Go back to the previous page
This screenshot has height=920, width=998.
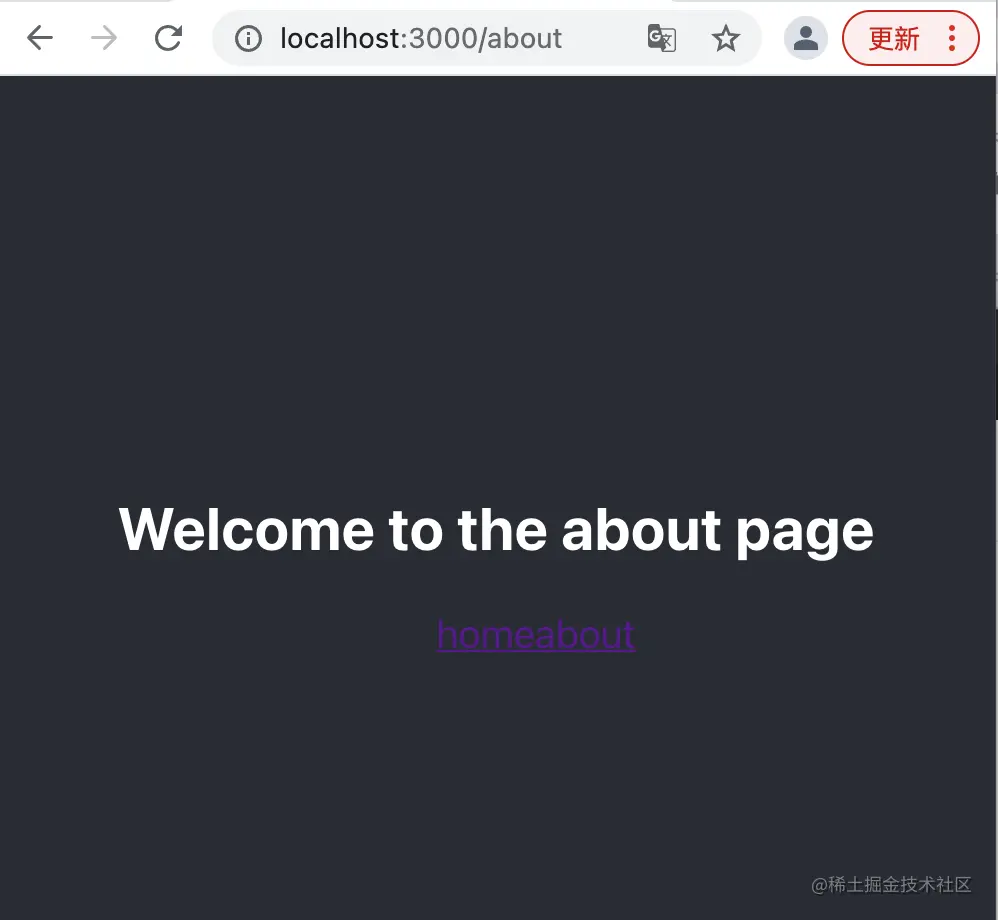tap(39, 38)
